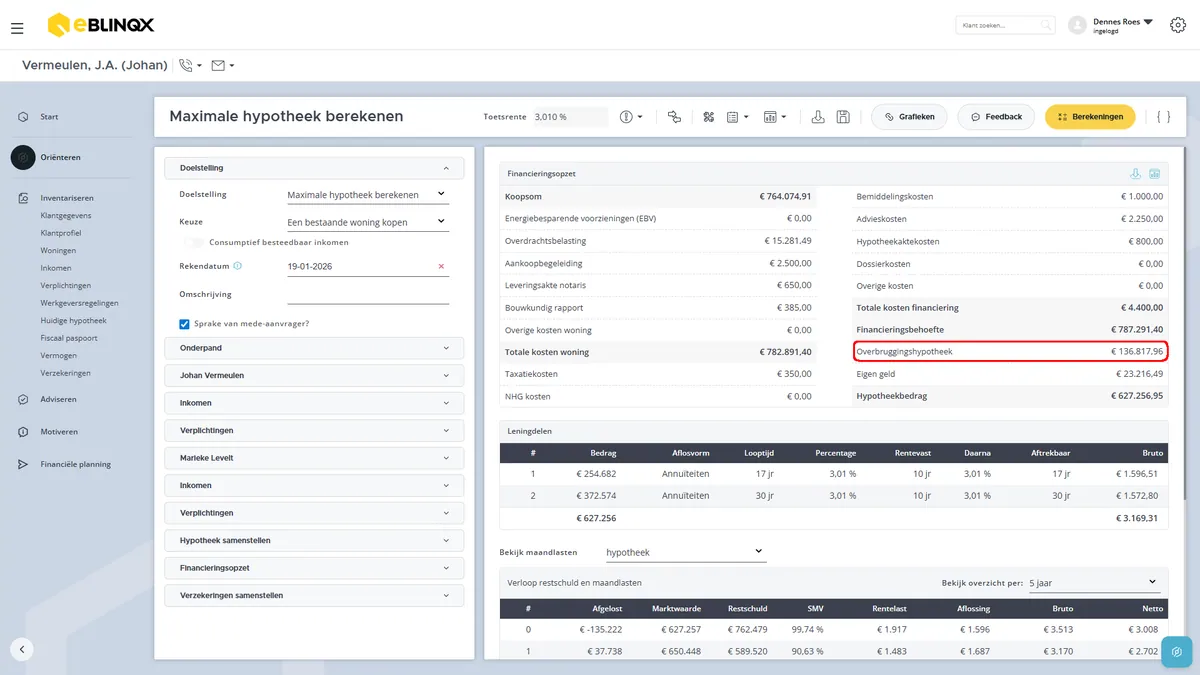Viewport: 1200px width, 675px height.
Task: Click the search magnifier in Klant zoeken
Action: click(x=1045, y=25)
